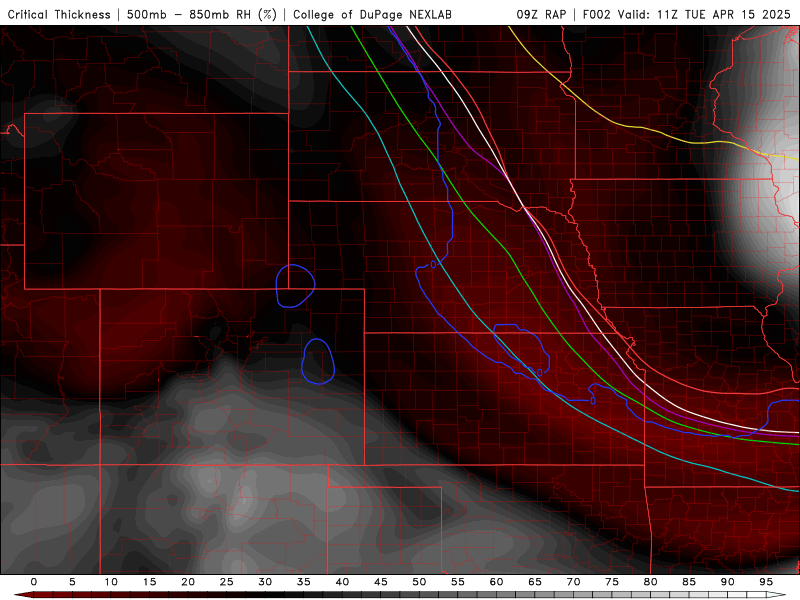
Task: Select the colorbar label "20"
Action: tap(188, 582)
